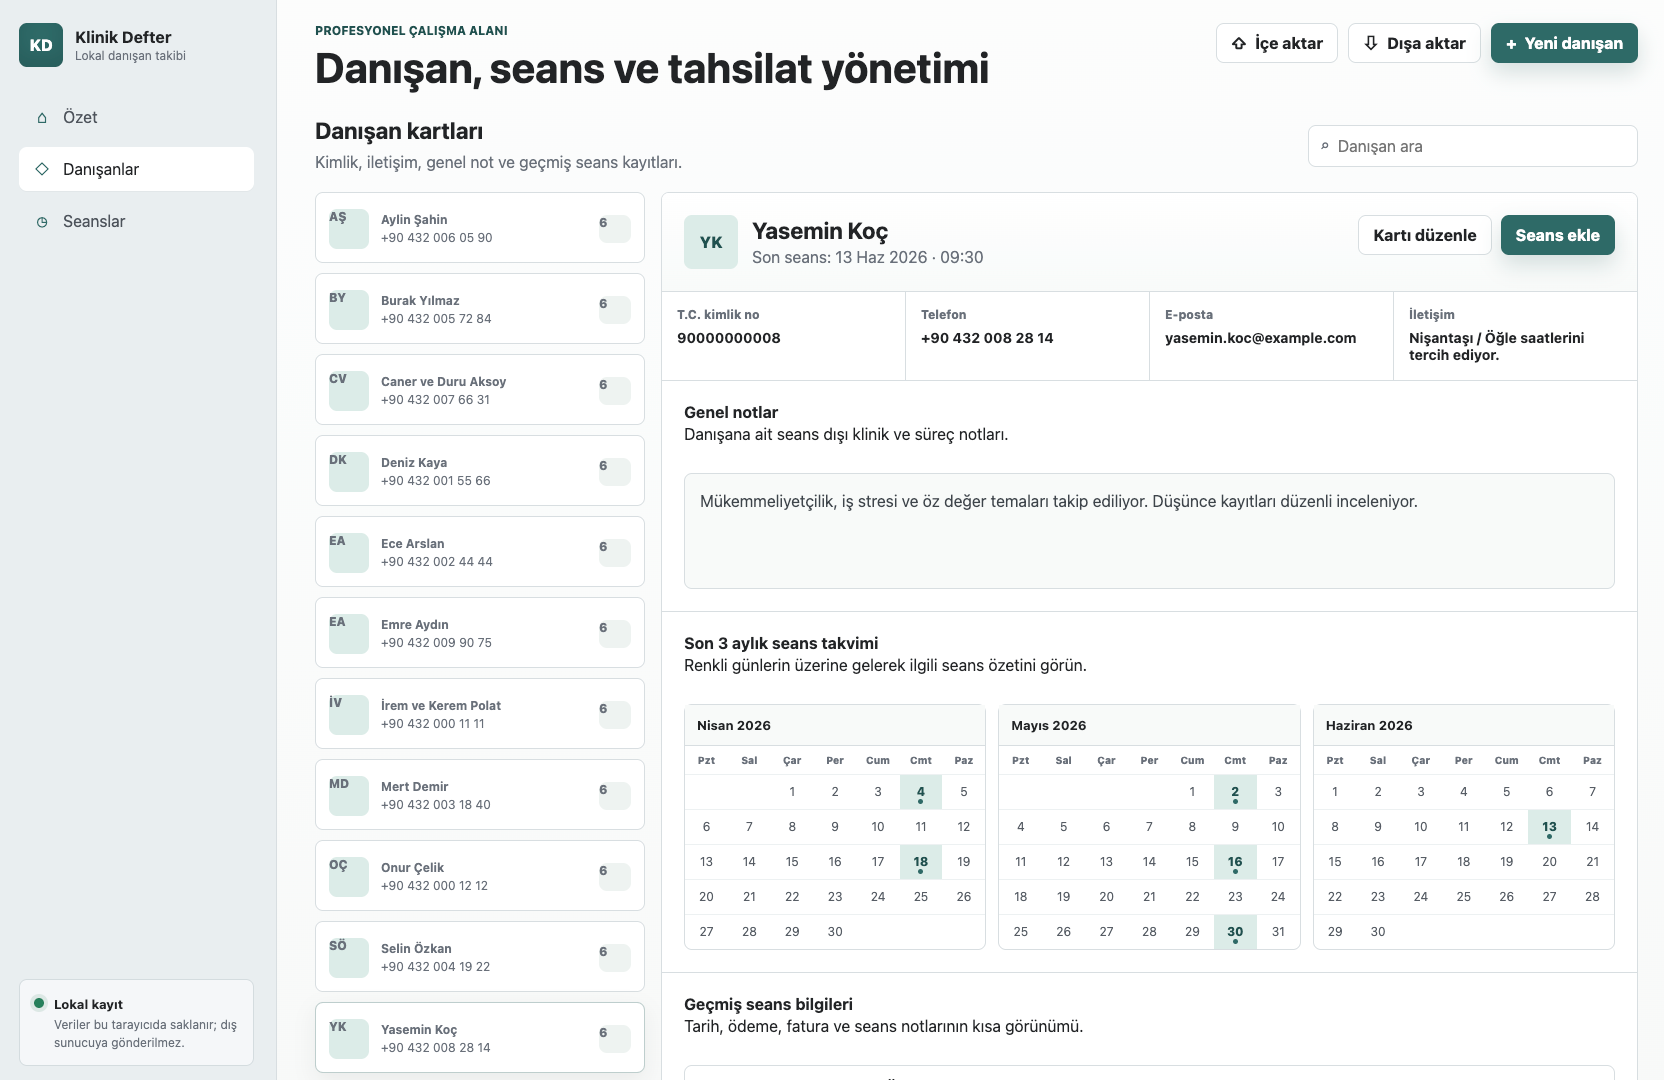This screenshot has width=1664, height=1080.
Task: Open the Özet page
Action: [x=136, y=117]
